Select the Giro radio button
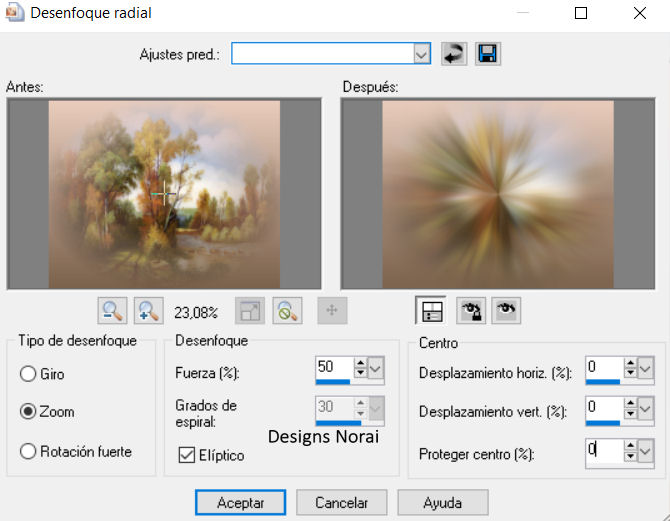The width and height of the screenshot is (670, 521). 28,374
